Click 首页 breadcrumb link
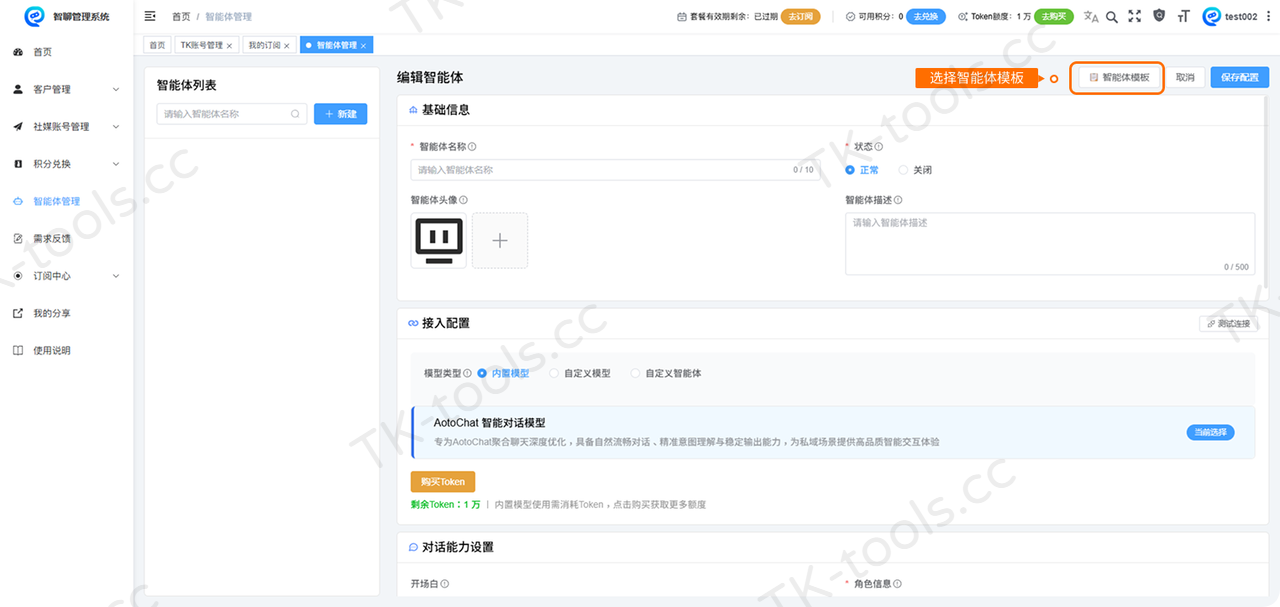Screen dimensions: 1280x607 (x=181, y=17)
